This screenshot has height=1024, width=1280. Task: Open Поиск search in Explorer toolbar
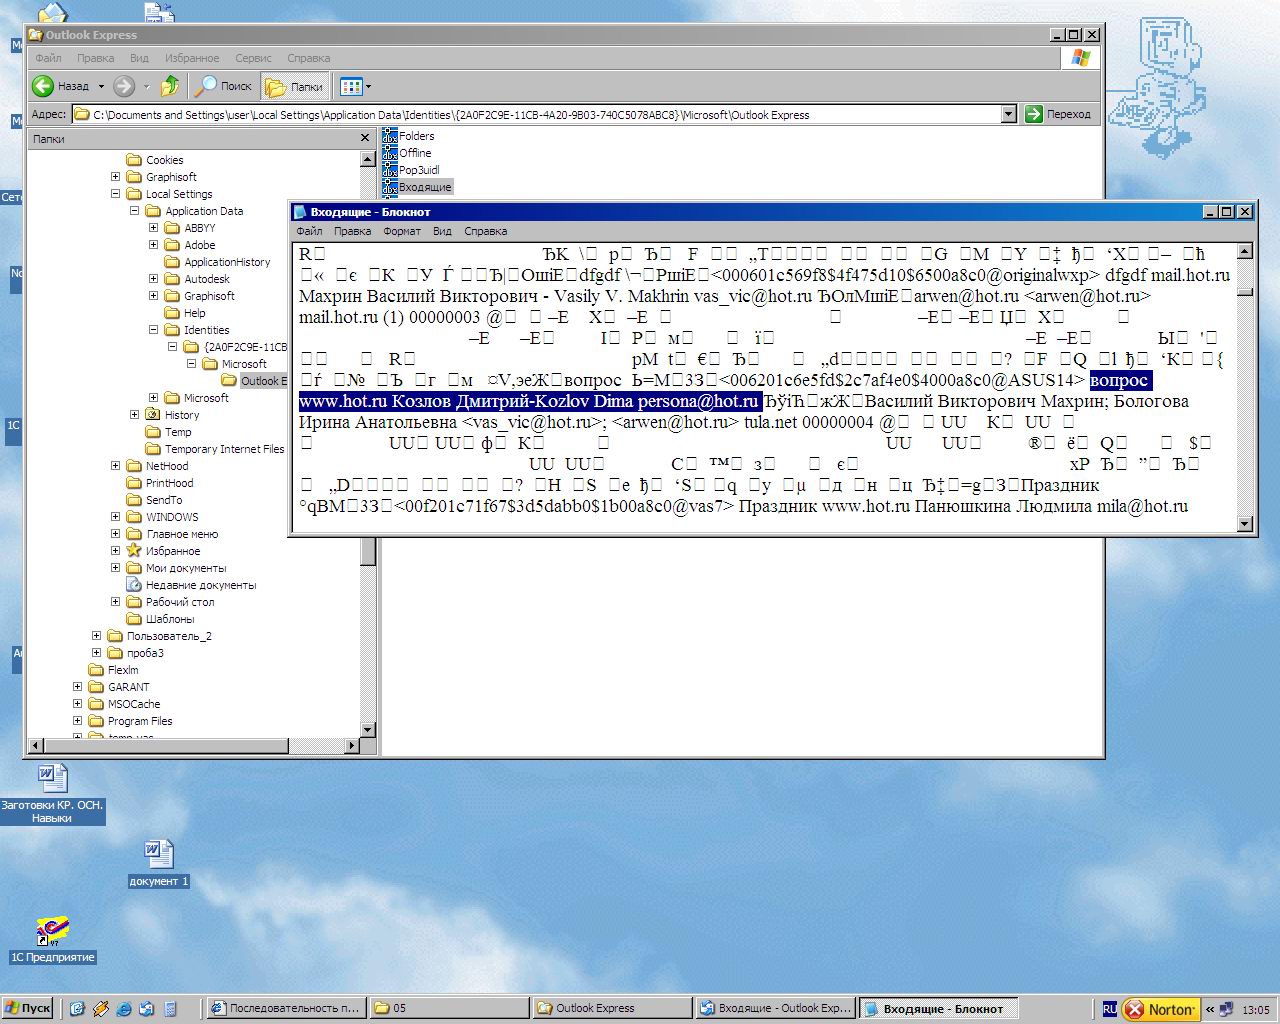pyautogui.click(x=225, y=86)
